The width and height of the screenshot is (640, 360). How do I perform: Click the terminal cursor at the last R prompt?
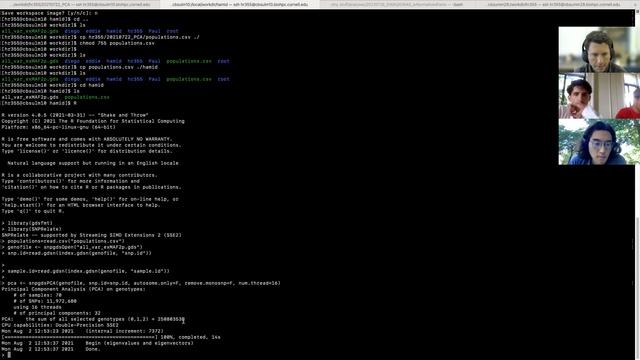click(x=9, y=355)
